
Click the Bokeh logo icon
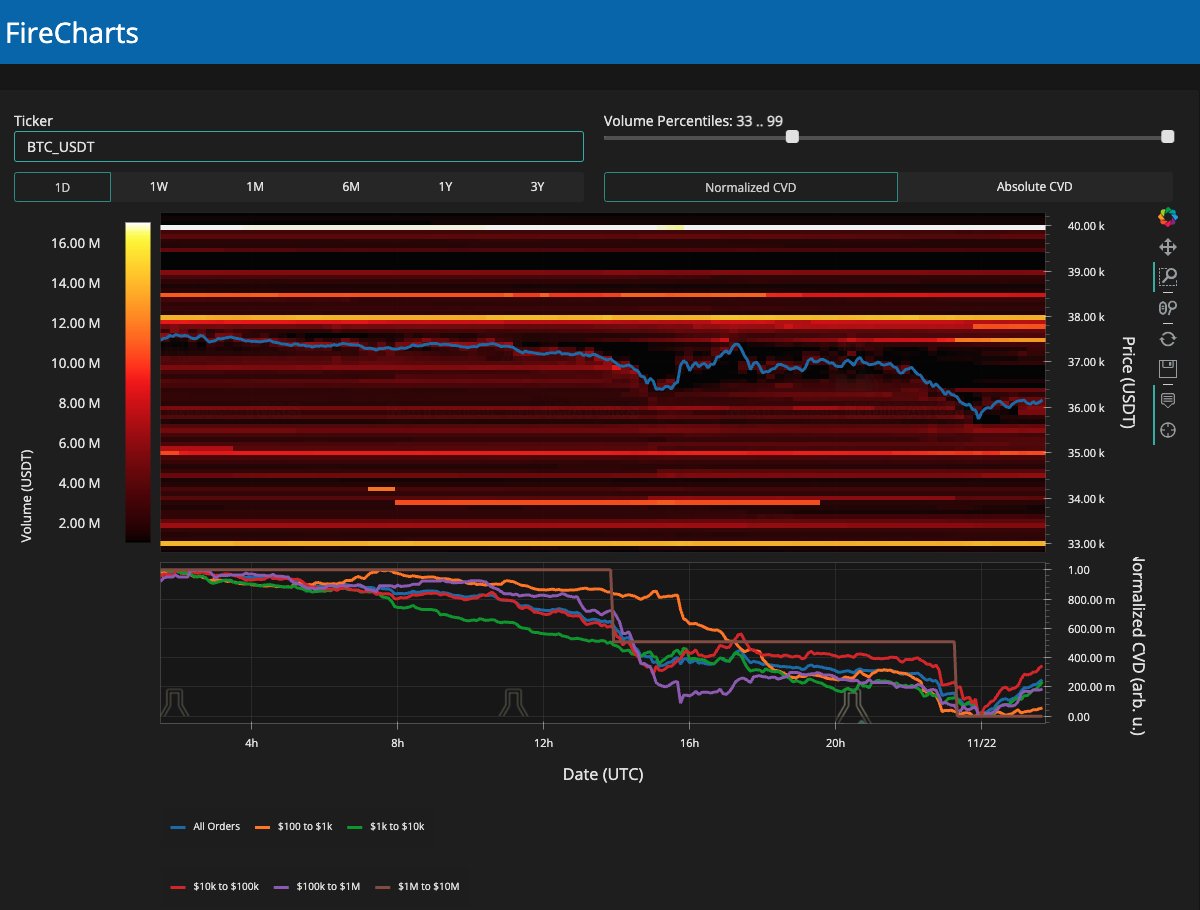tap(1166, 216)
